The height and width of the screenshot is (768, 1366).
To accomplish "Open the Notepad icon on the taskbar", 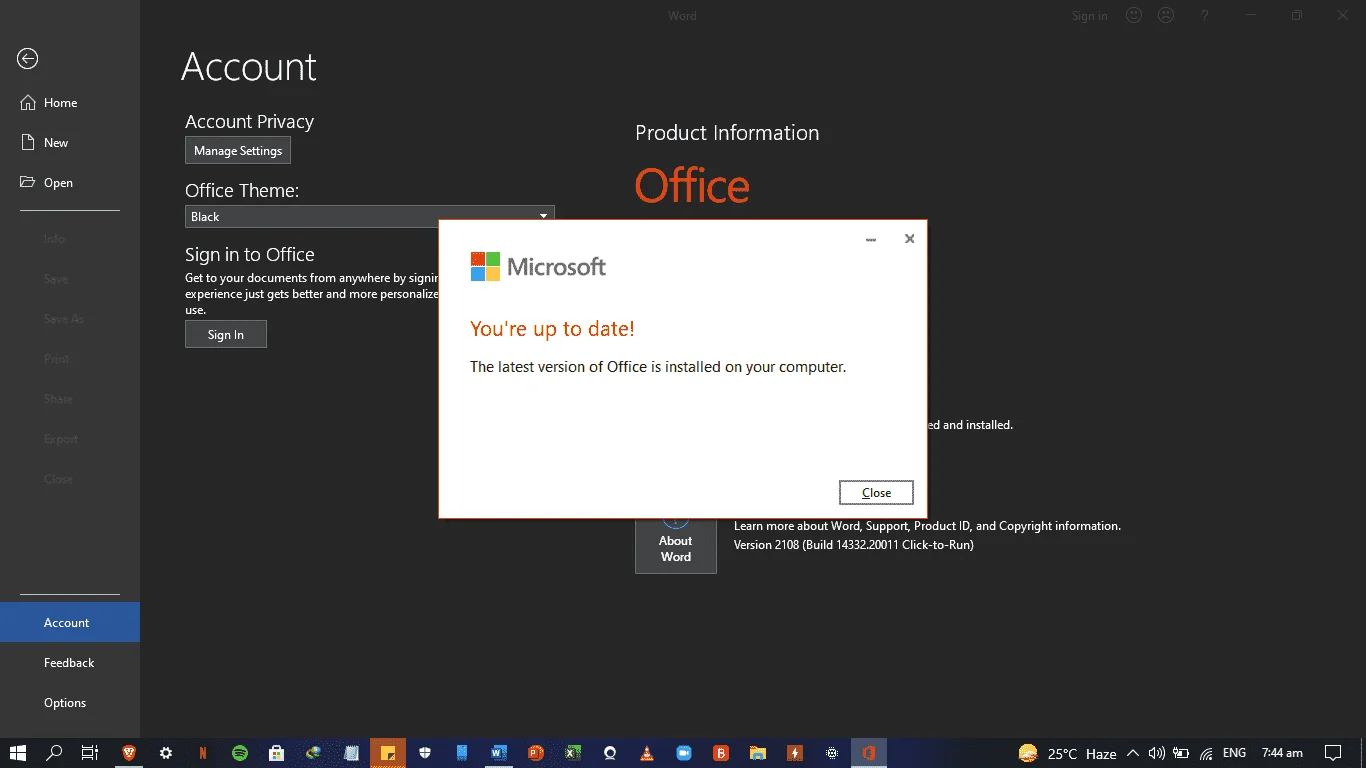I will [x=351, y=753].
